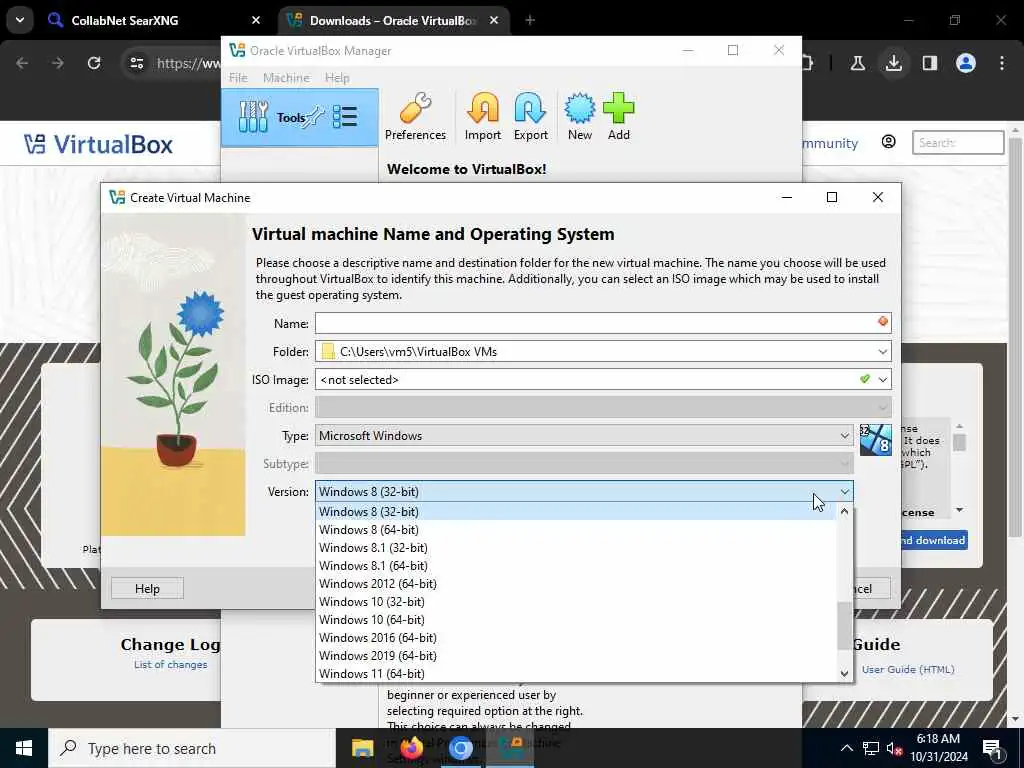
Task: Select Windows 2016 (64-bit) version
Action: [576, 637]
